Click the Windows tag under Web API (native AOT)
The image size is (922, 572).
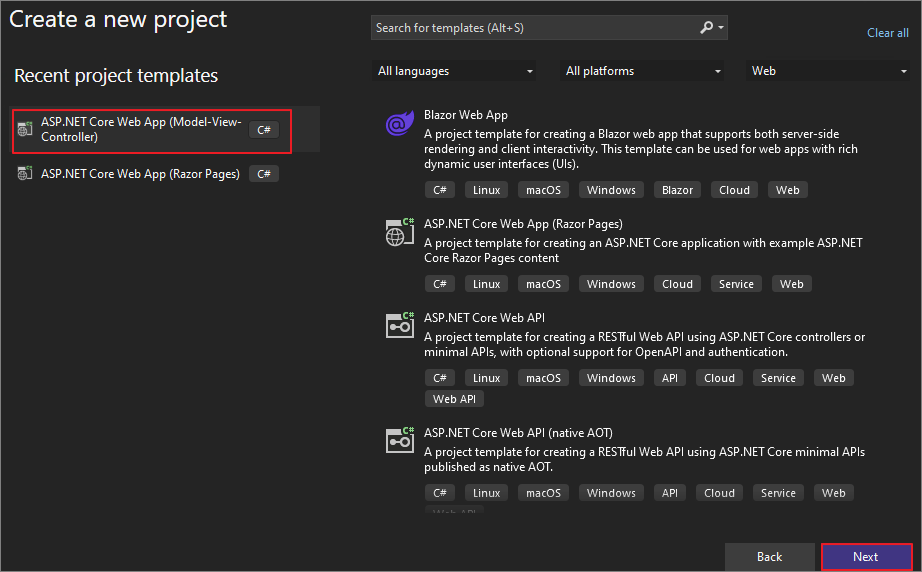click(611, 493)
